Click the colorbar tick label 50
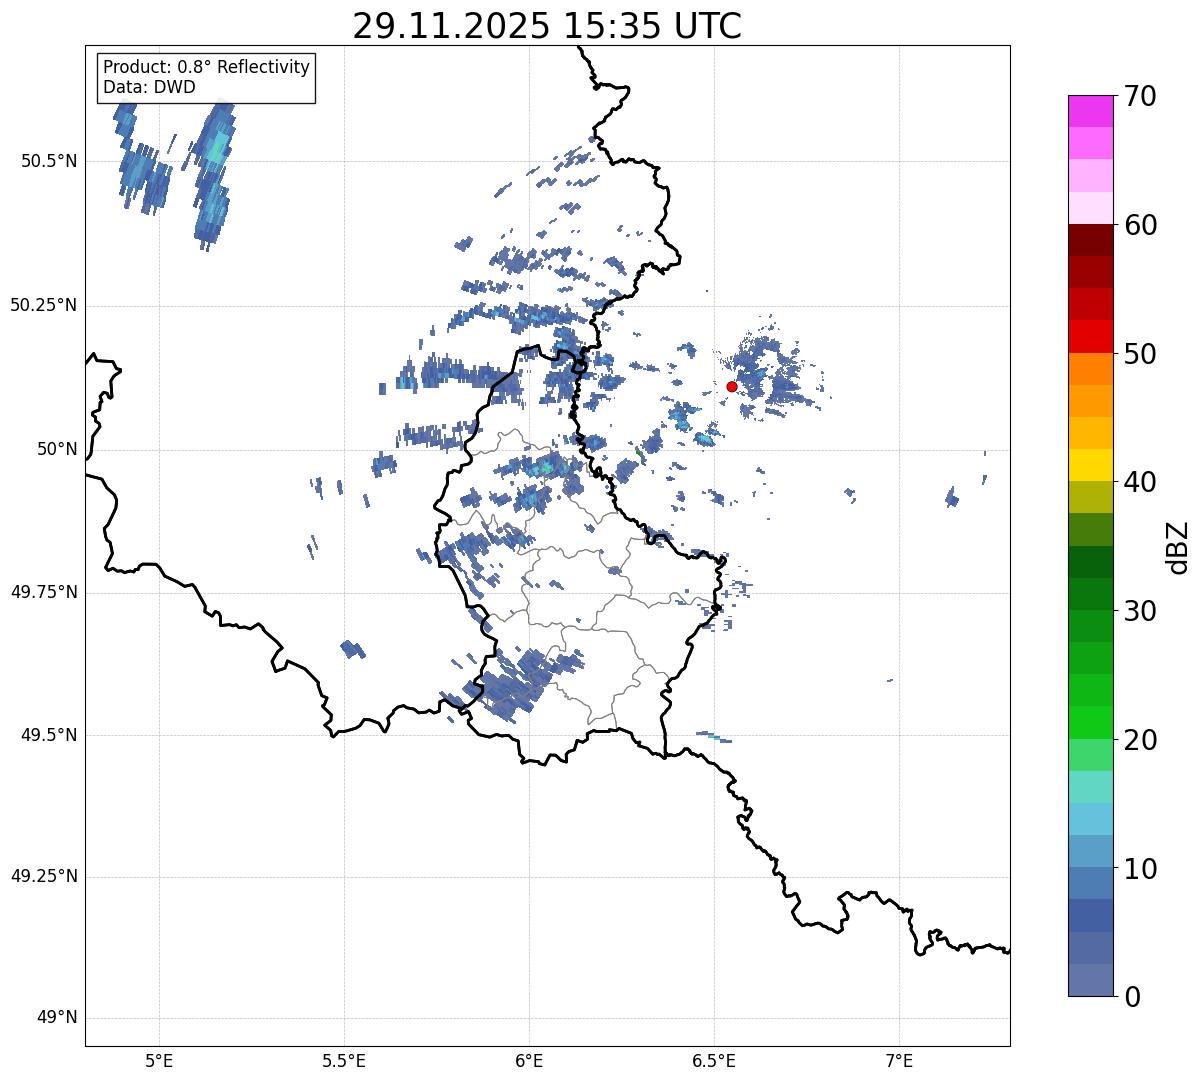This screenshot has height=1081, width=1202. point(1139,354)
